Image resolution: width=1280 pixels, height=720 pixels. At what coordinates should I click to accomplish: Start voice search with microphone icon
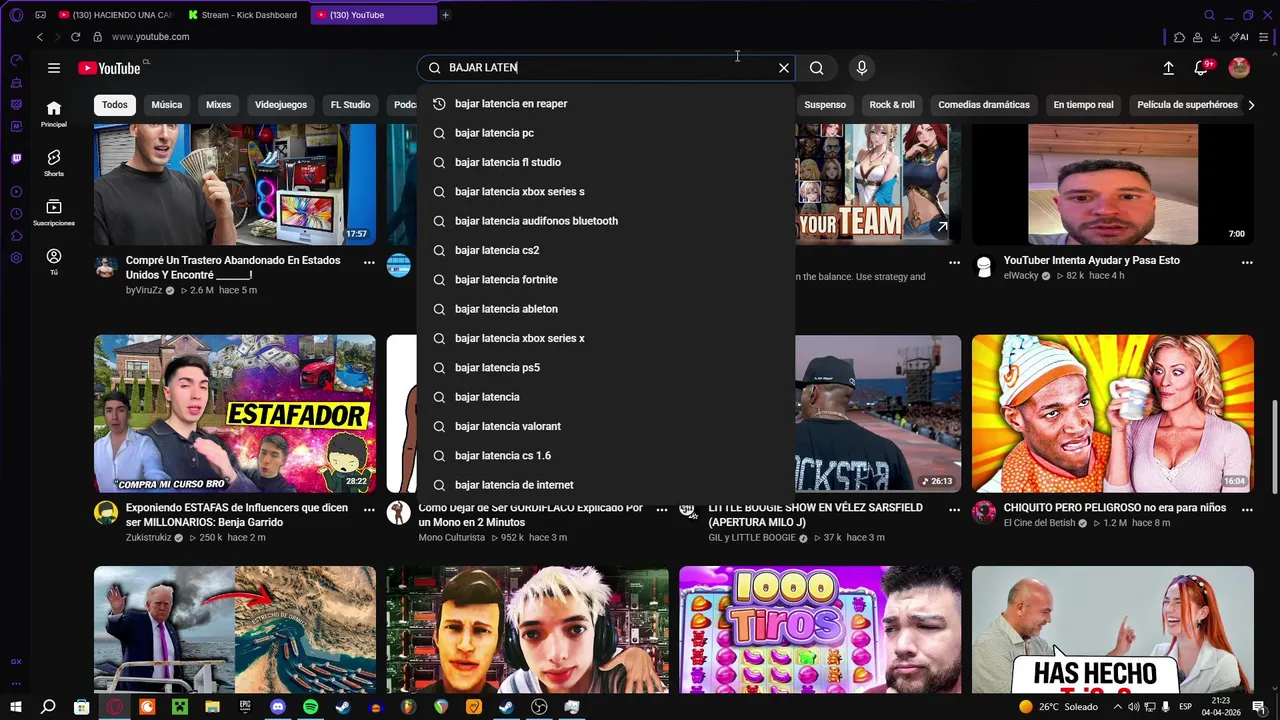point(862,68)
